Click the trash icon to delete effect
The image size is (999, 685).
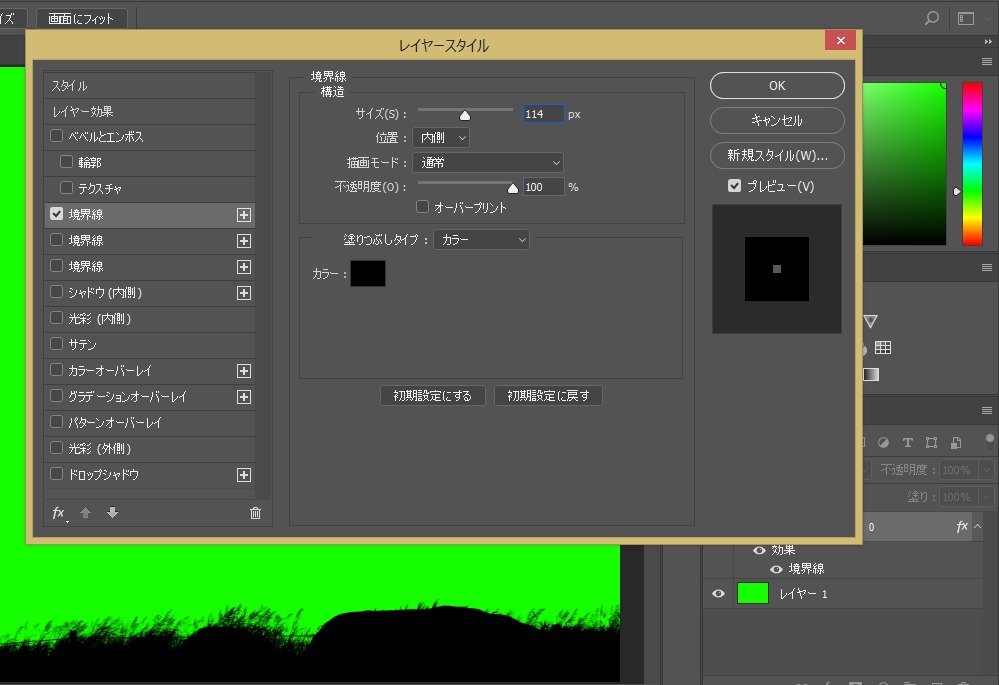[255, 513]
